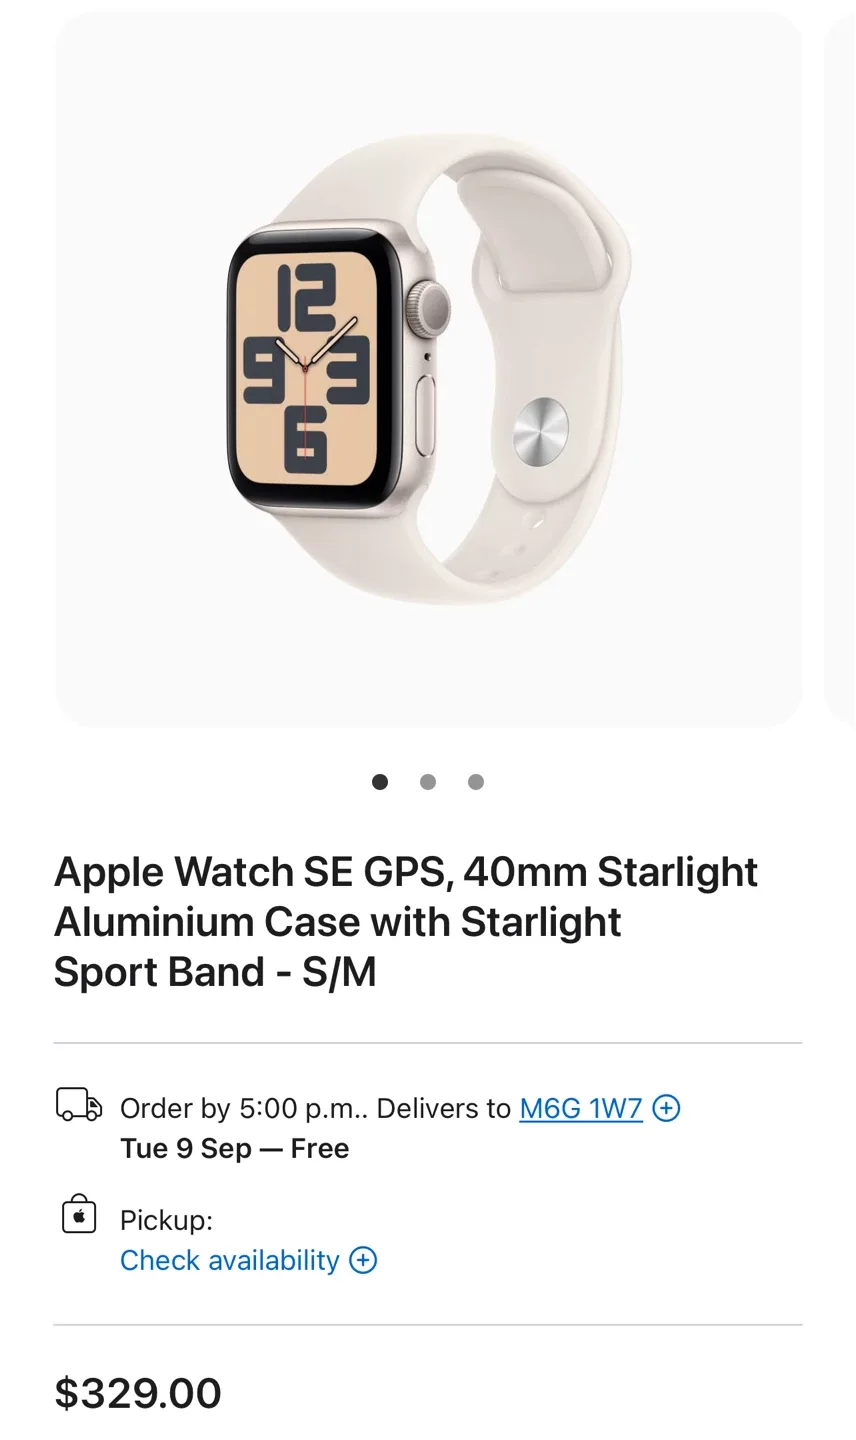
Task: Click plus icon beside Check availability
Action: 363,1260
